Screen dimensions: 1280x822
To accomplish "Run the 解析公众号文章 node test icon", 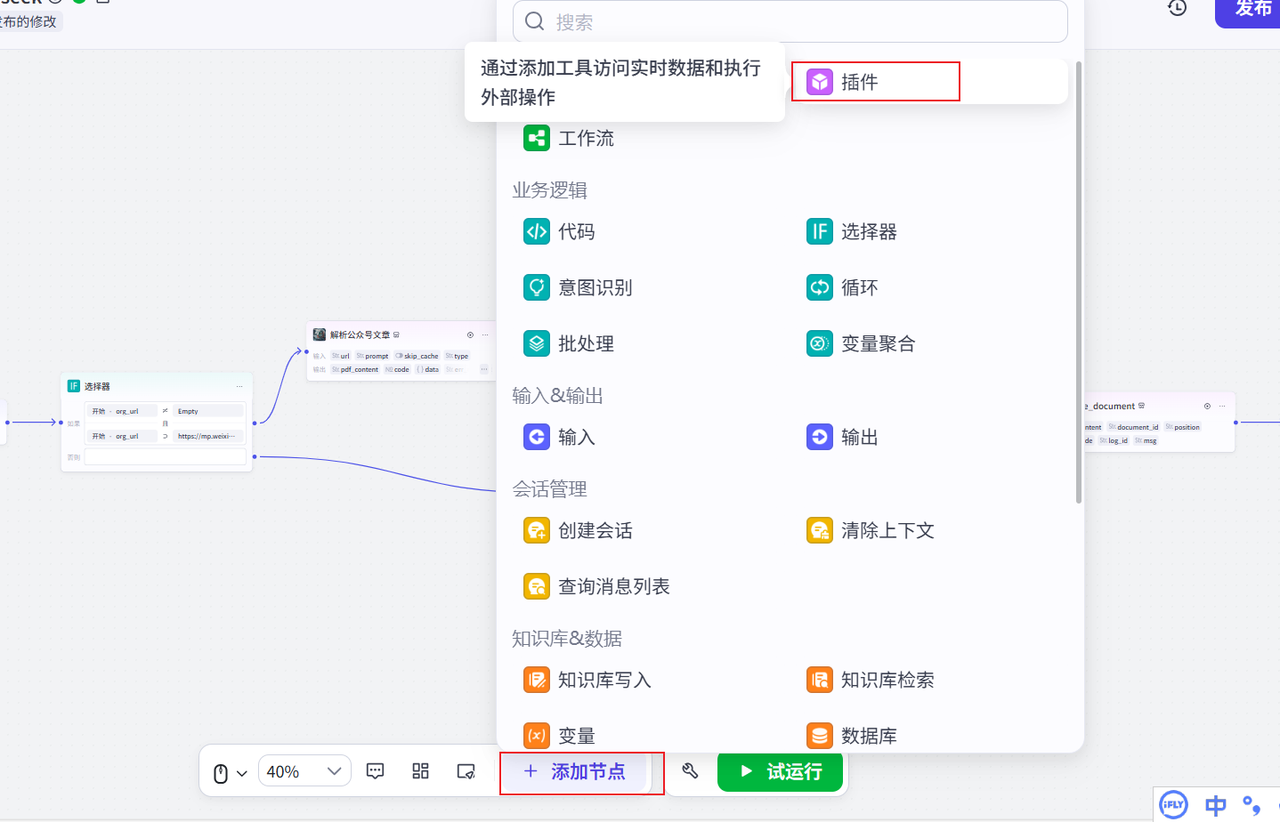I will (x=470, y=335).
